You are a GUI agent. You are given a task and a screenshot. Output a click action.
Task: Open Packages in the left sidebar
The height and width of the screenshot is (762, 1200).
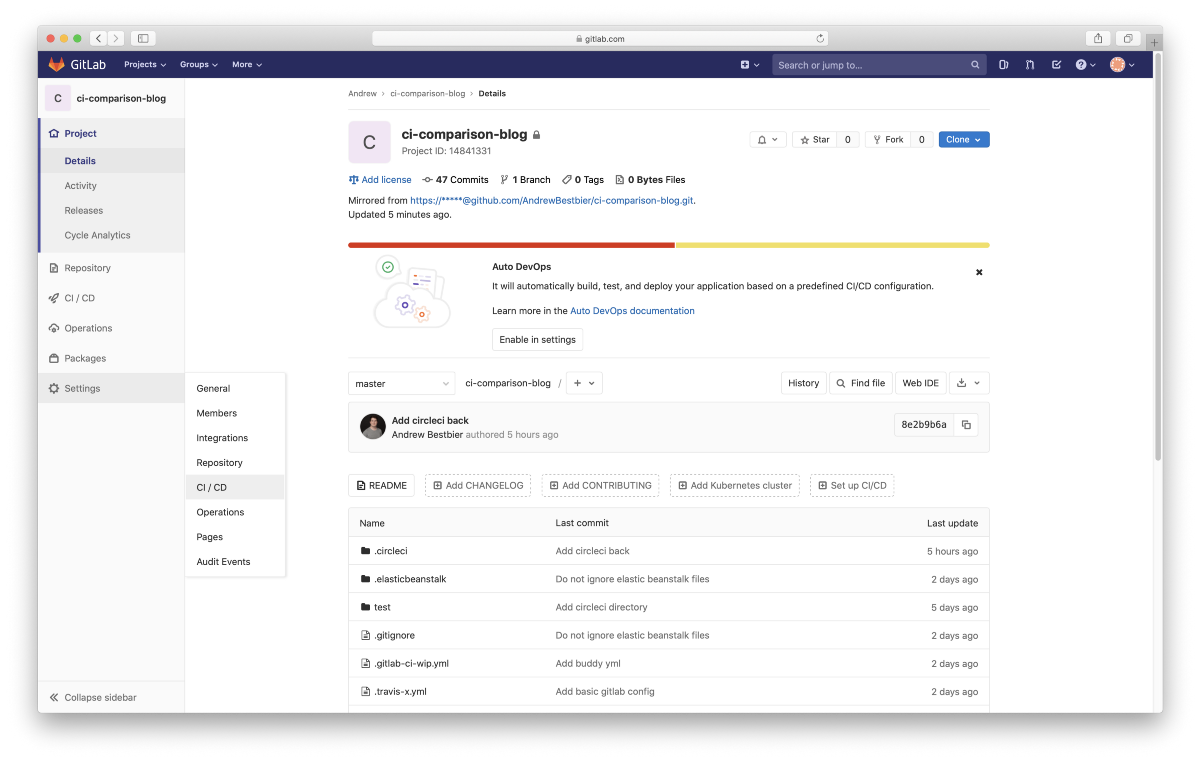click(x=111, y=358)
